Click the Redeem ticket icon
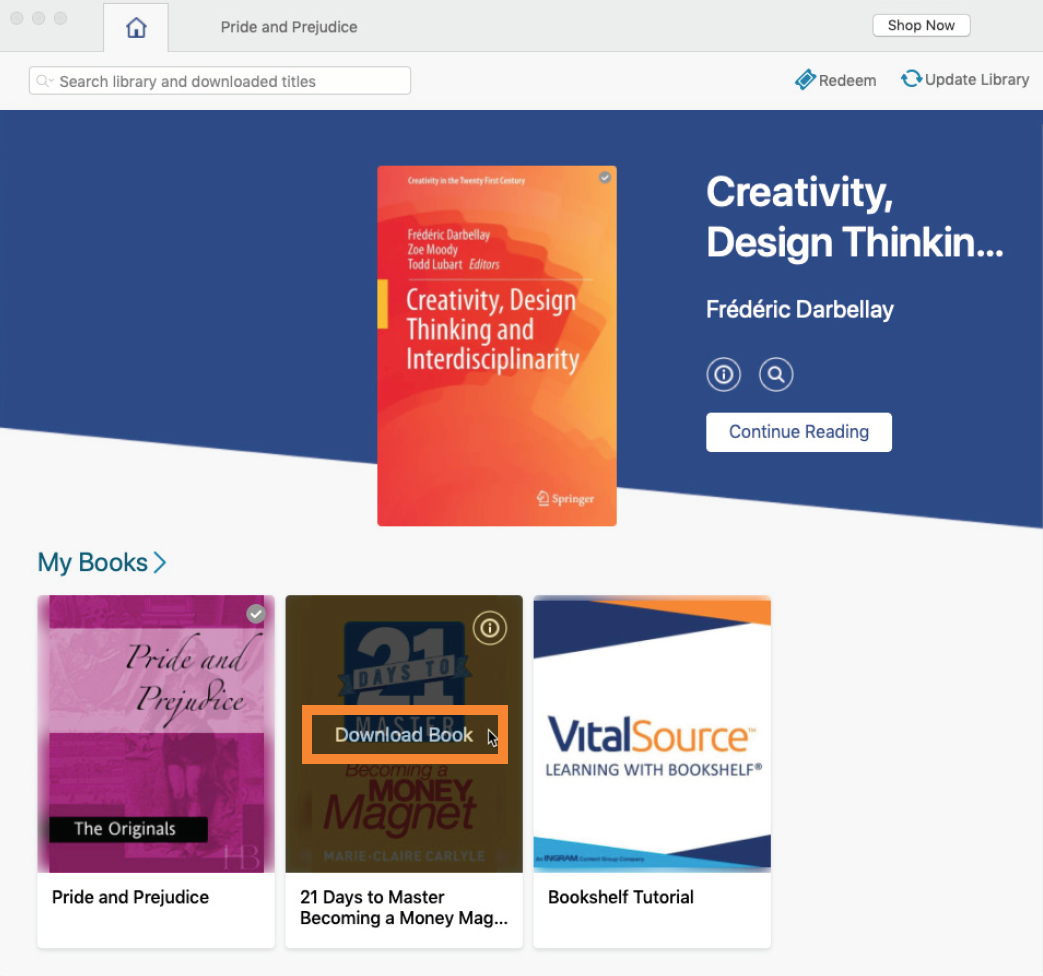 pyautogui.click(x=805, y=80)
